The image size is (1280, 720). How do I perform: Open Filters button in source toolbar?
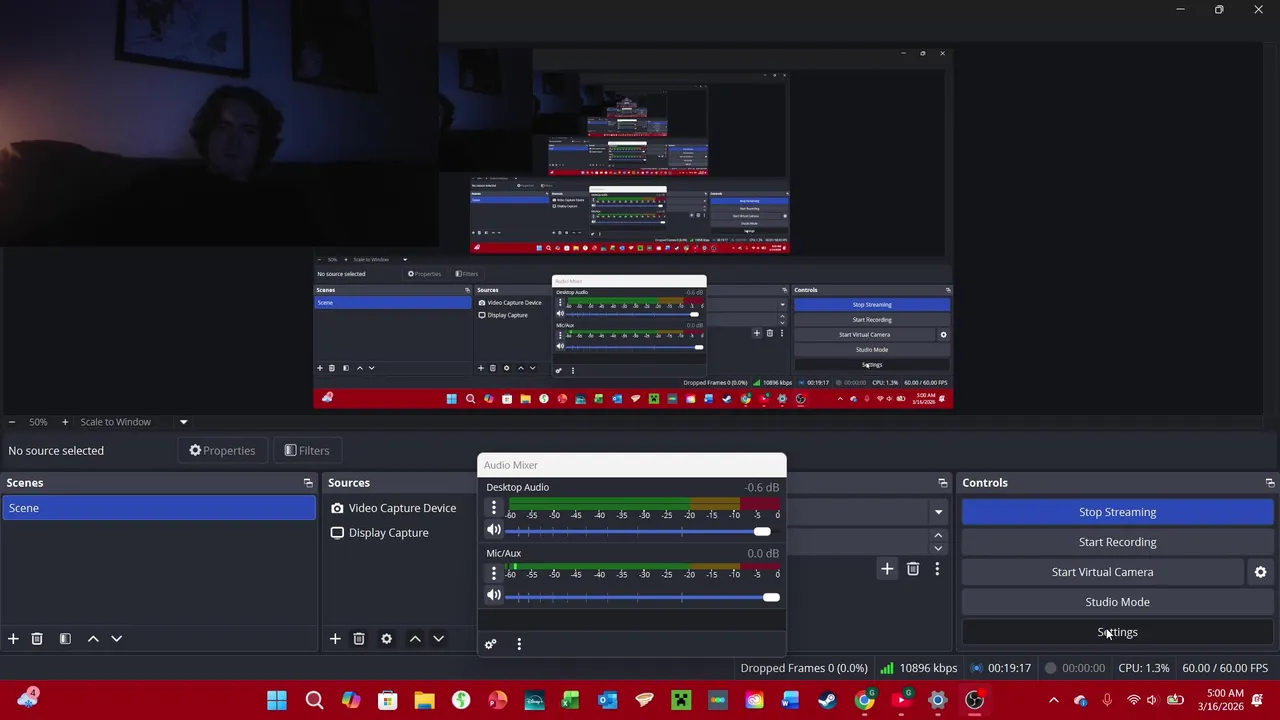coord(306,451)
